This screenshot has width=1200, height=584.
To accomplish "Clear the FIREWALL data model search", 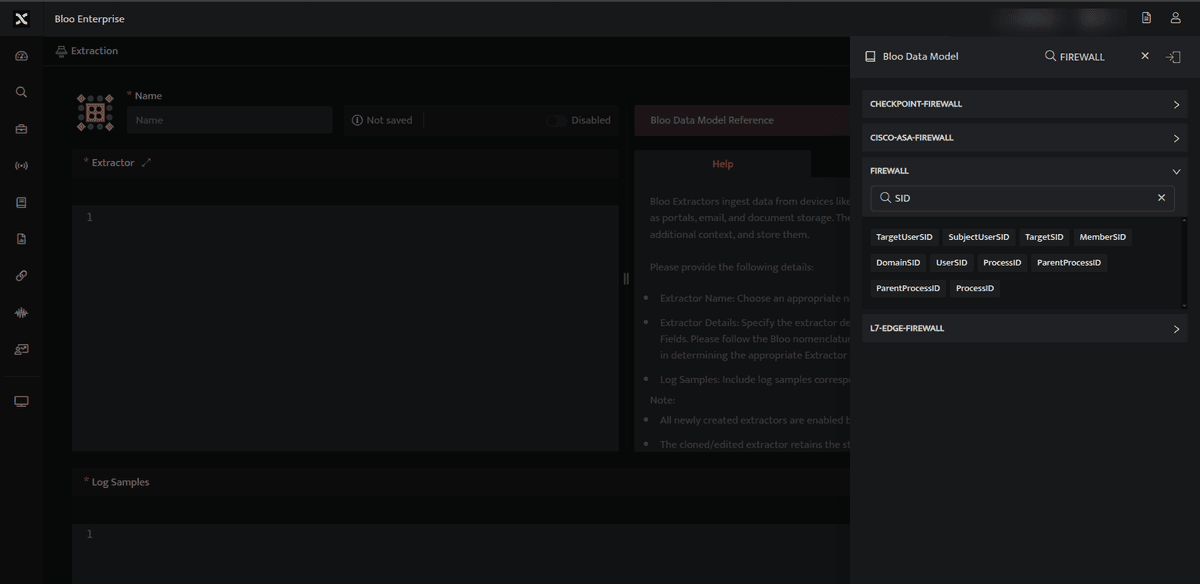I will (x=1145, y=56).
